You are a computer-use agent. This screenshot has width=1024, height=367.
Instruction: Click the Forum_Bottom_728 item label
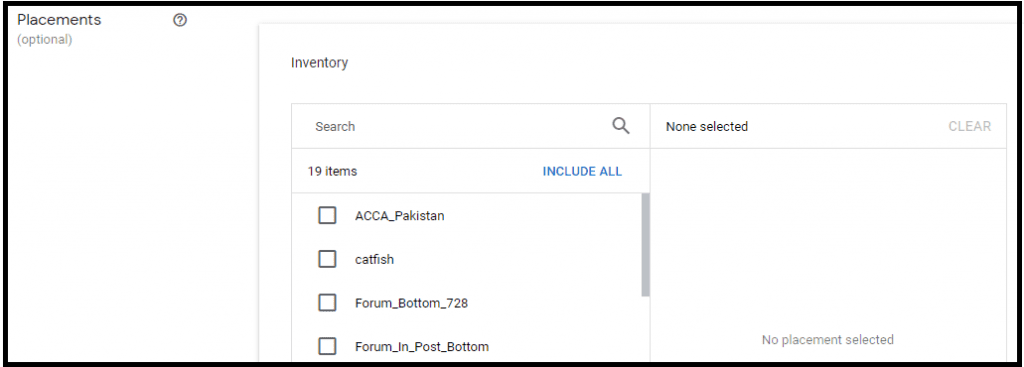pyautogui.click(x=411, y=303)
